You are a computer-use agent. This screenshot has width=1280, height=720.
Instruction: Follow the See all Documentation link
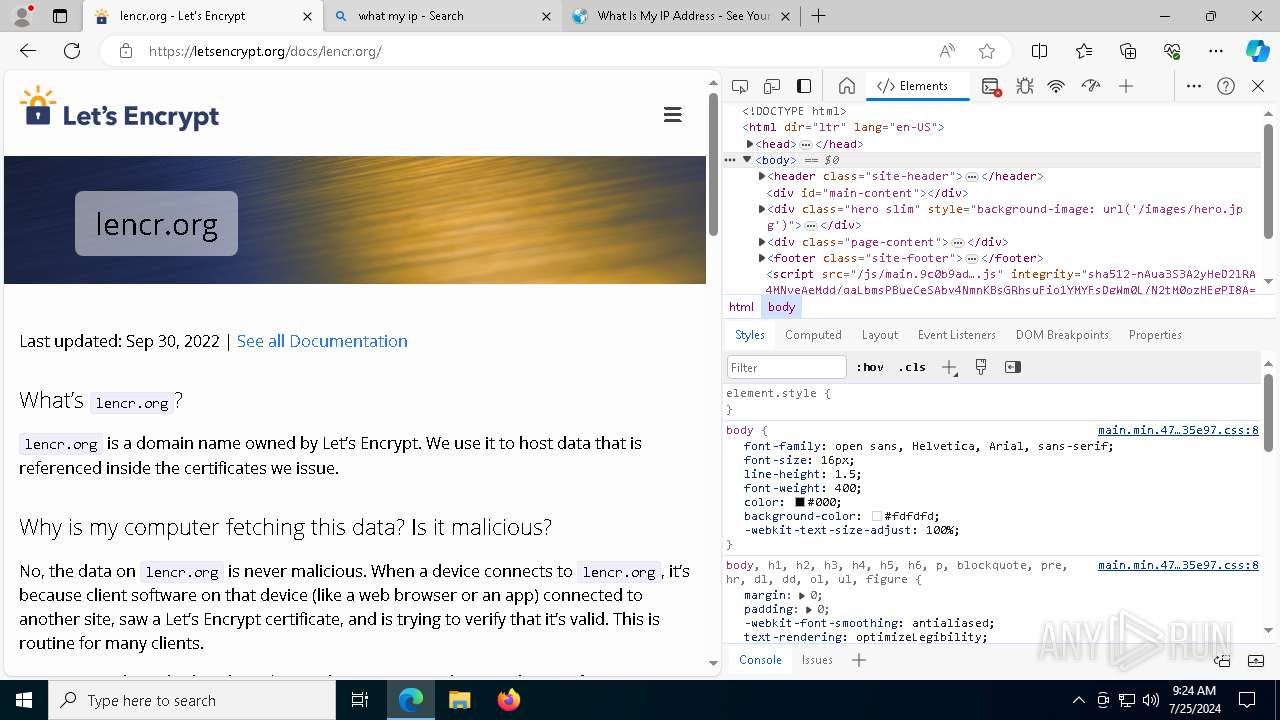[322, 341]
